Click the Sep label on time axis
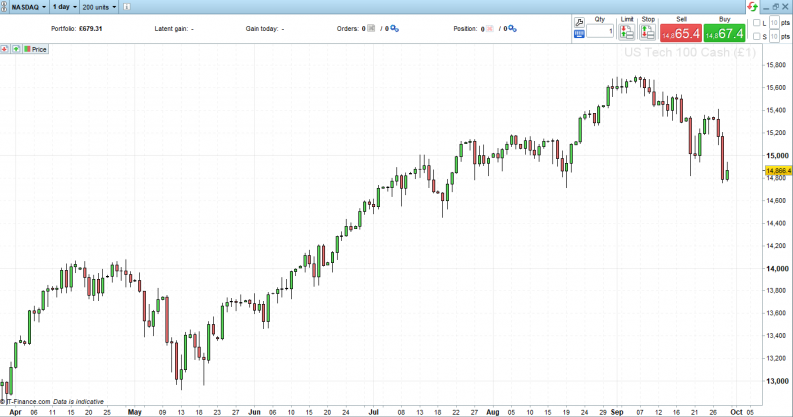Viewport: 793px width, 417px height. 616,412
